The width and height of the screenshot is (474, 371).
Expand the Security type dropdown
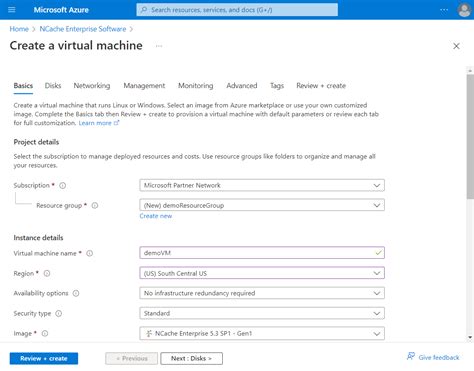coord(262,313)
